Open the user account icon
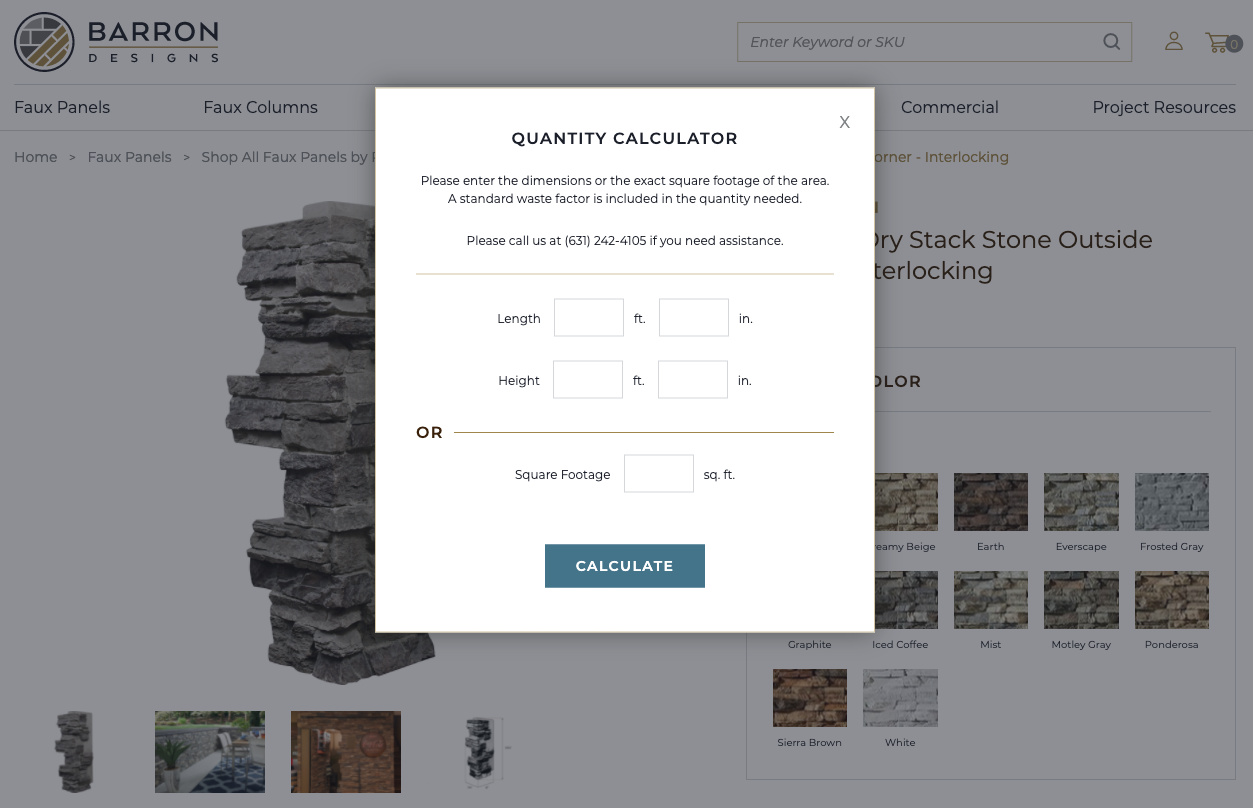 coord(1174,41)
